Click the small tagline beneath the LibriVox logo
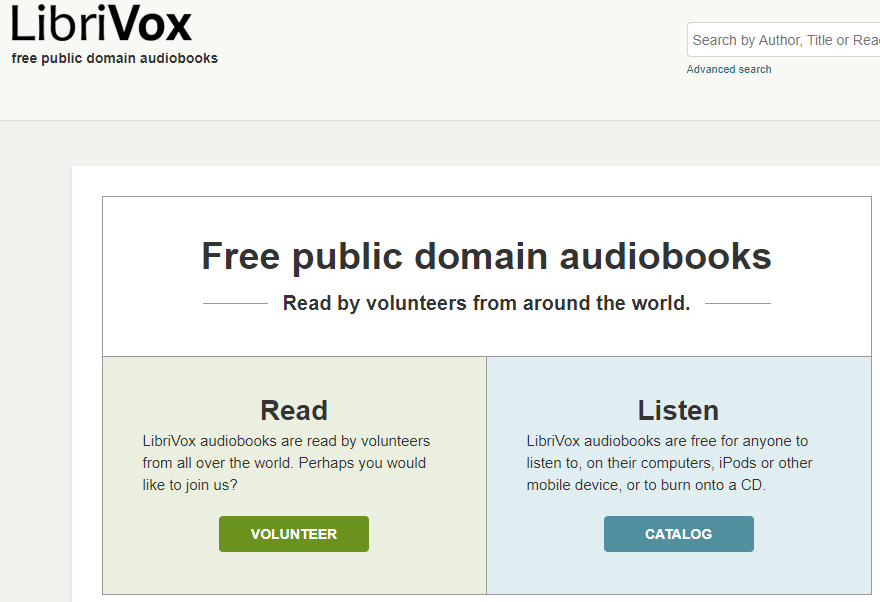The image size is (880, 602). pos(115,58)
